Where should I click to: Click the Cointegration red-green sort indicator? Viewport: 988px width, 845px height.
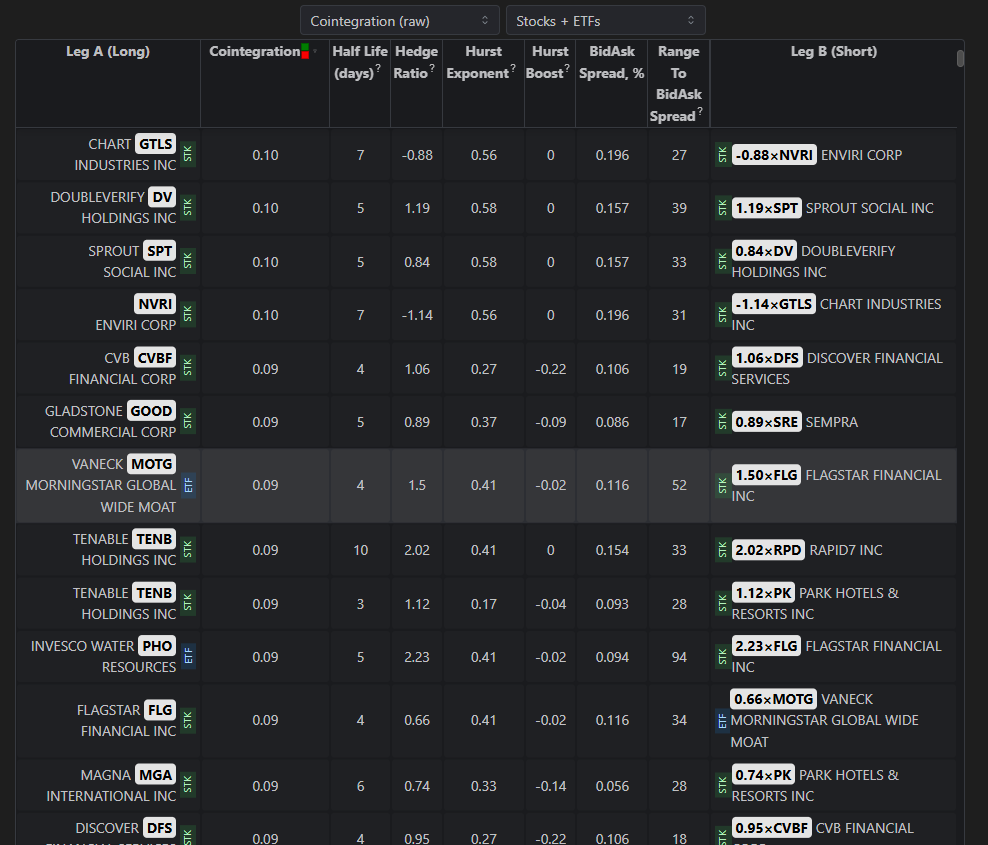[x=305, y=52]
